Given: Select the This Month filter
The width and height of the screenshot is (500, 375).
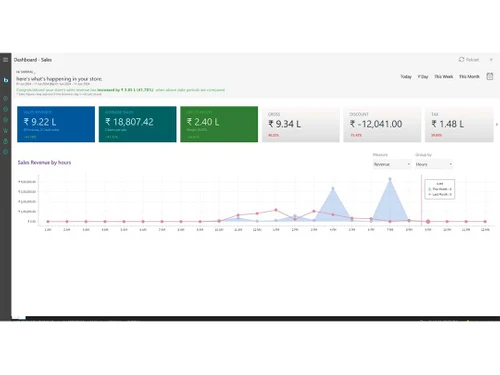Looking at the screenshot, I should [x=469, y=77].
